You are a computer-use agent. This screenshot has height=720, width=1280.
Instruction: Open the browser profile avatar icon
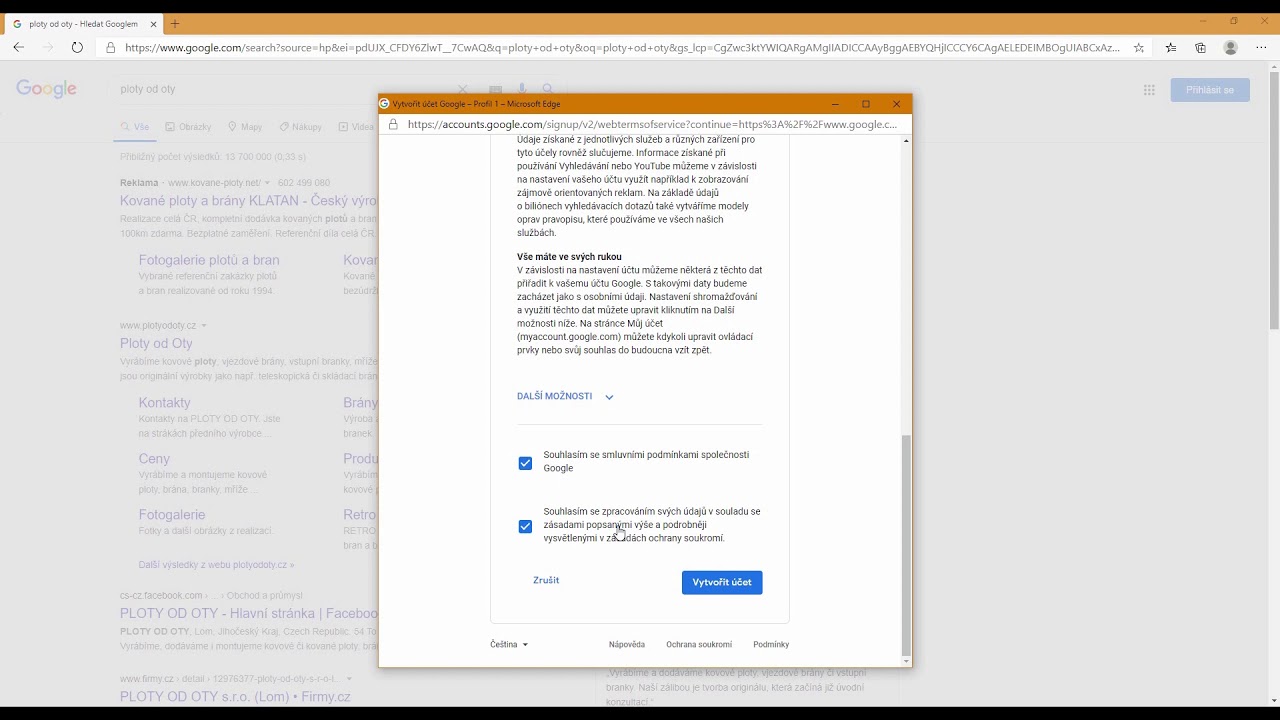click(x=1231, y=47)
